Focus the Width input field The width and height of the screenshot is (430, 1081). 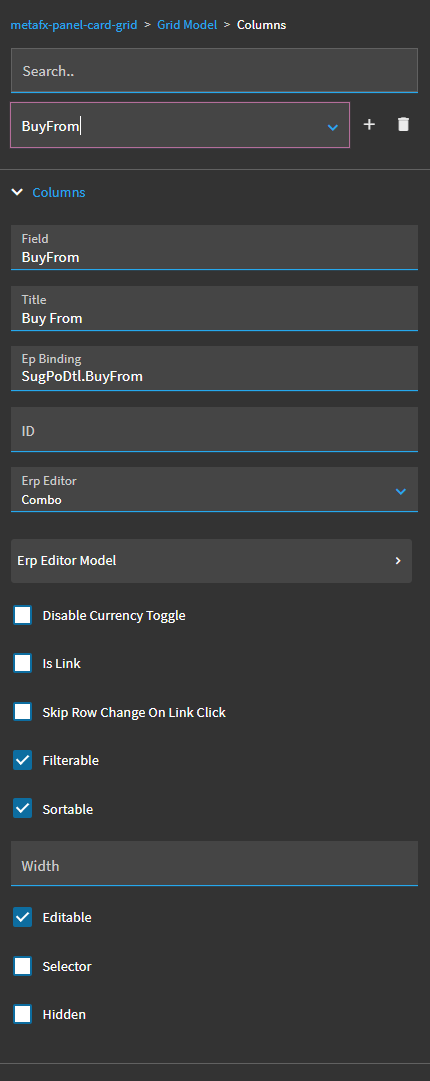214,863
